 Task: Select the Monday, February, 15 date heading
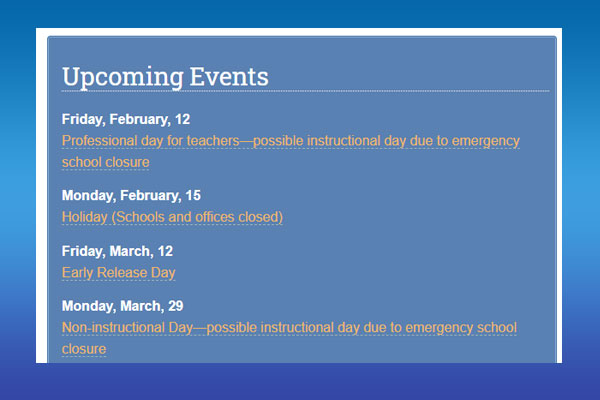pyautogui.click(x=131, y=196)
